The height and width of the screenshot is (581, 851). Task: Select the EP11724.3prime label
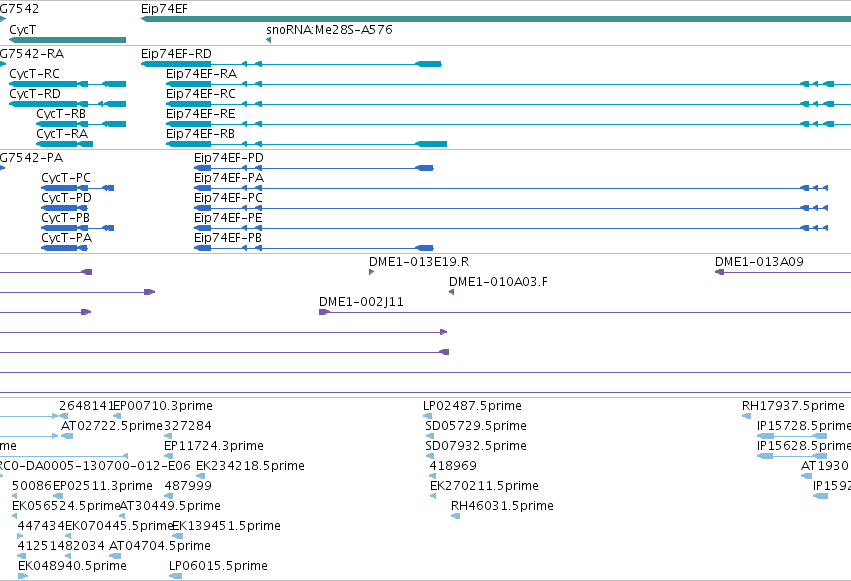click(214, 446)
